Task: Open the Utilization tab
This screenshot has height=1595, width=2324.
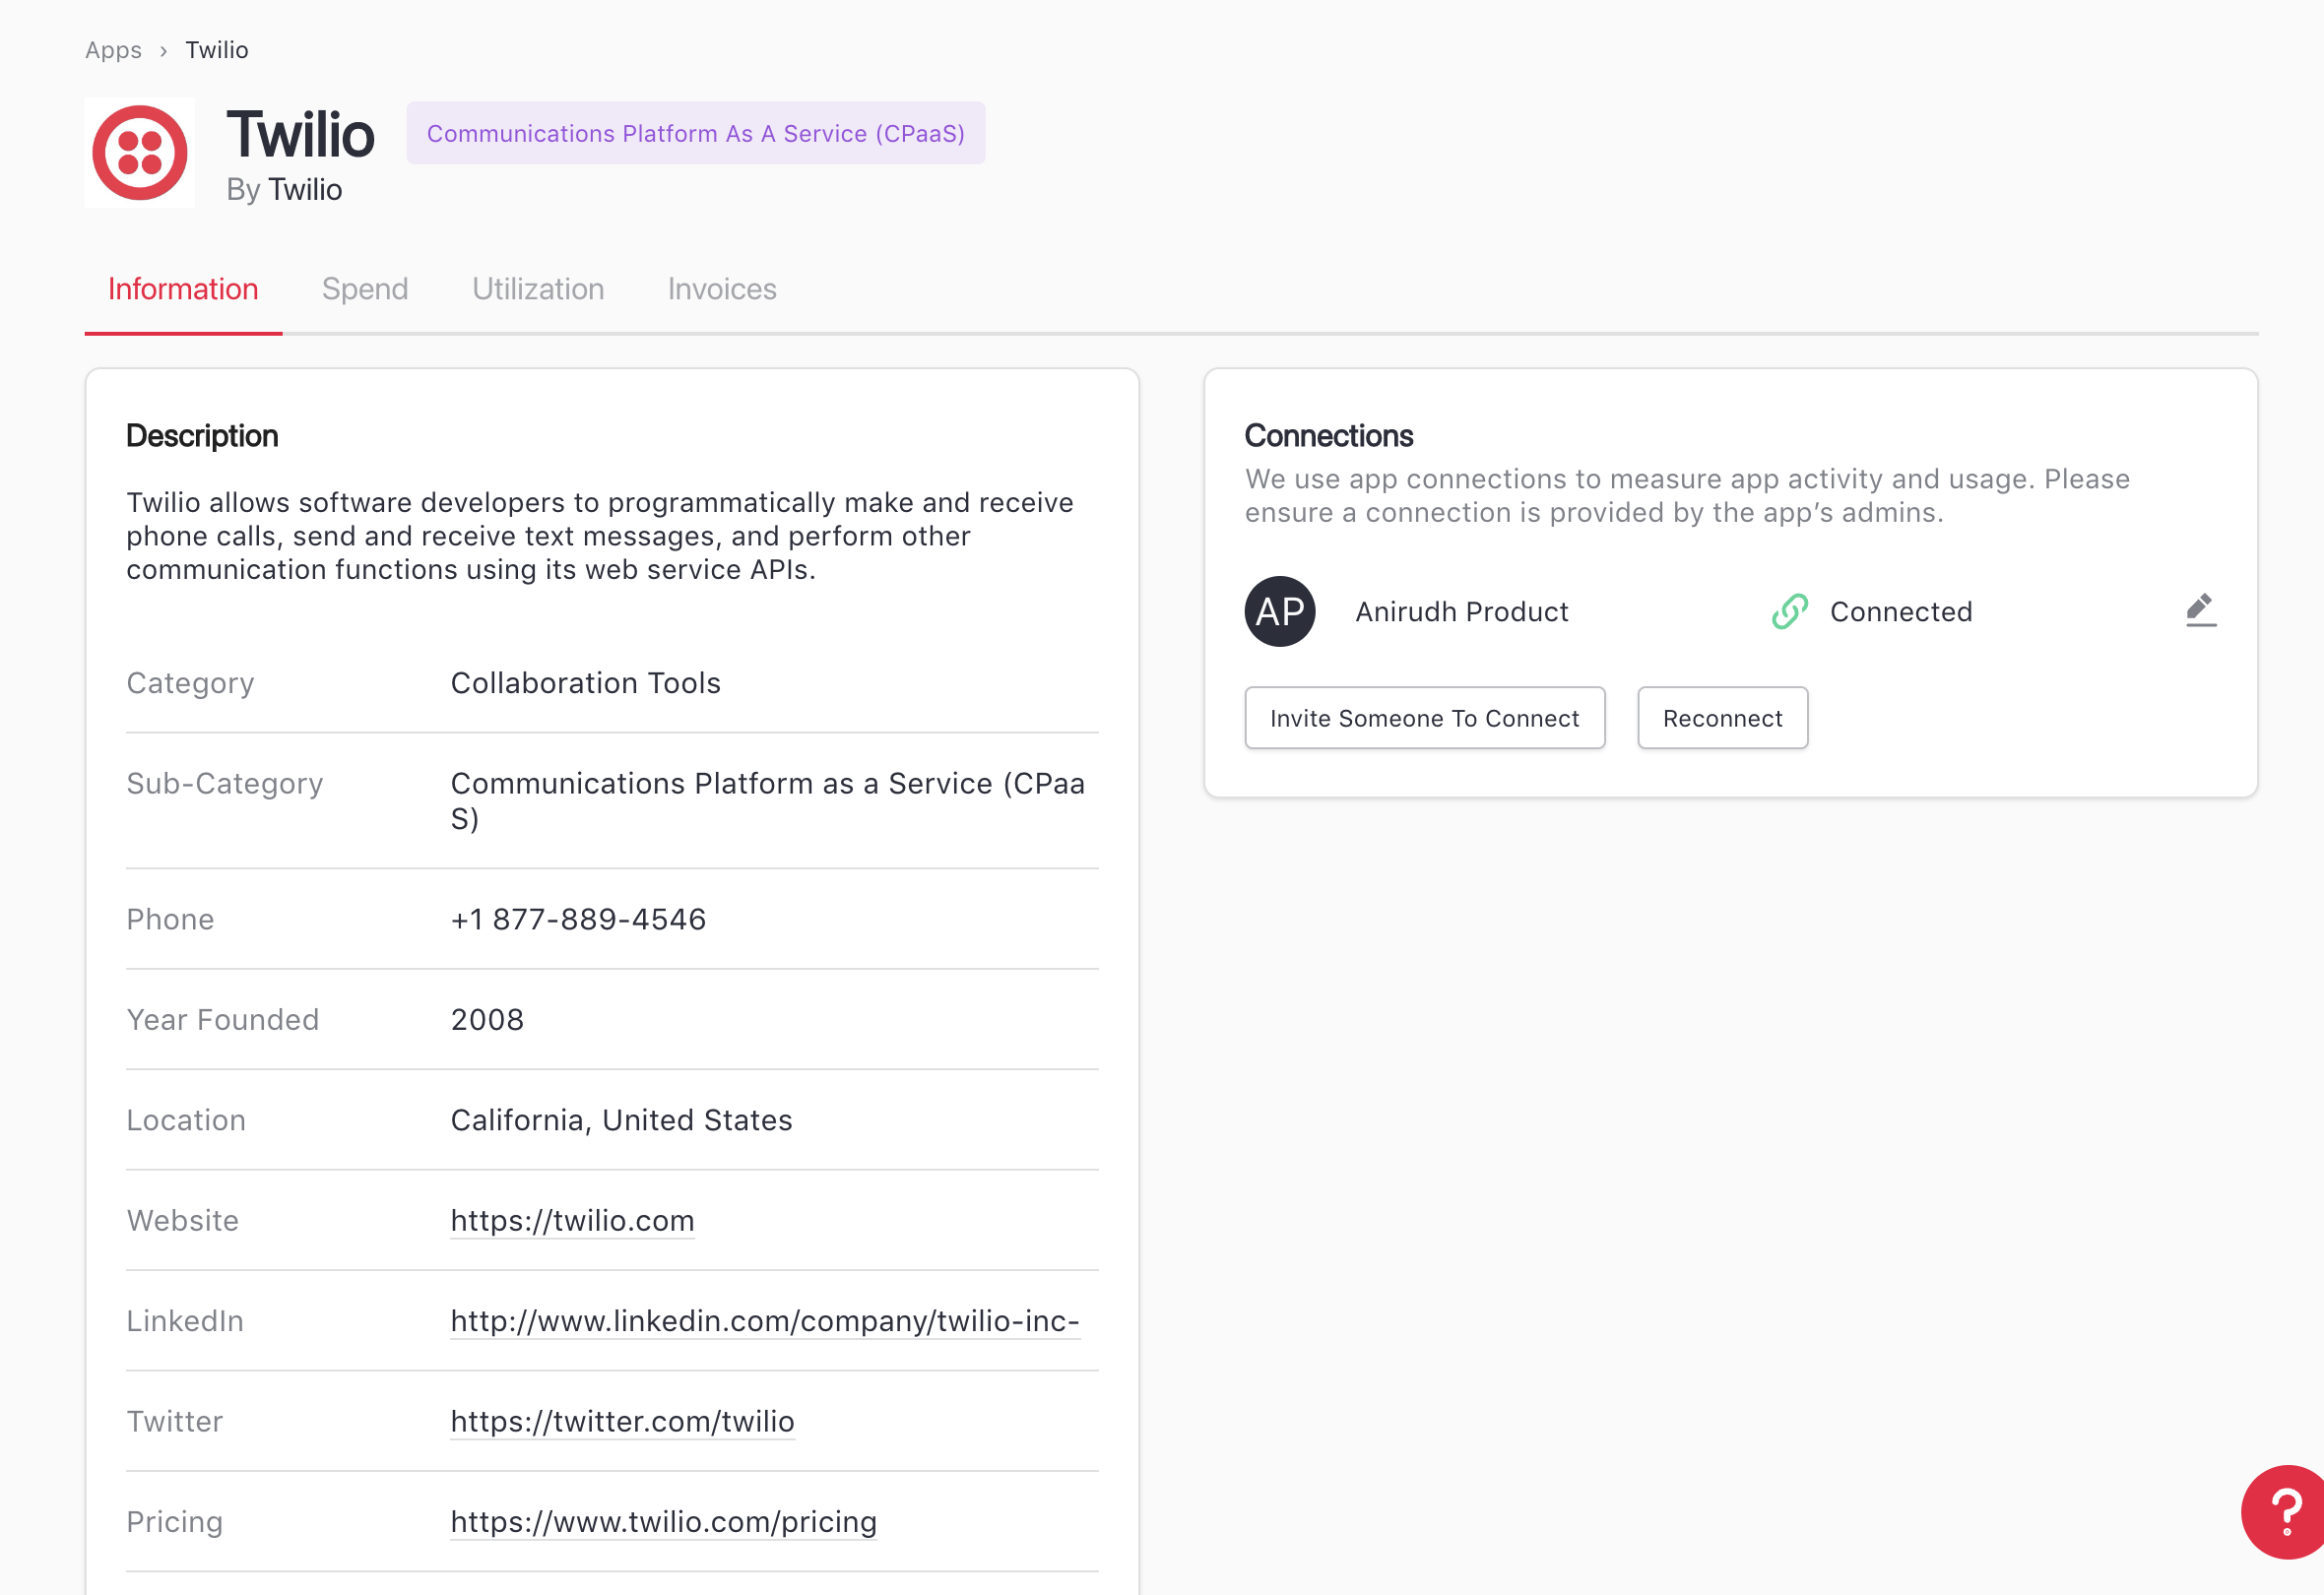Action: pos(537,289)
